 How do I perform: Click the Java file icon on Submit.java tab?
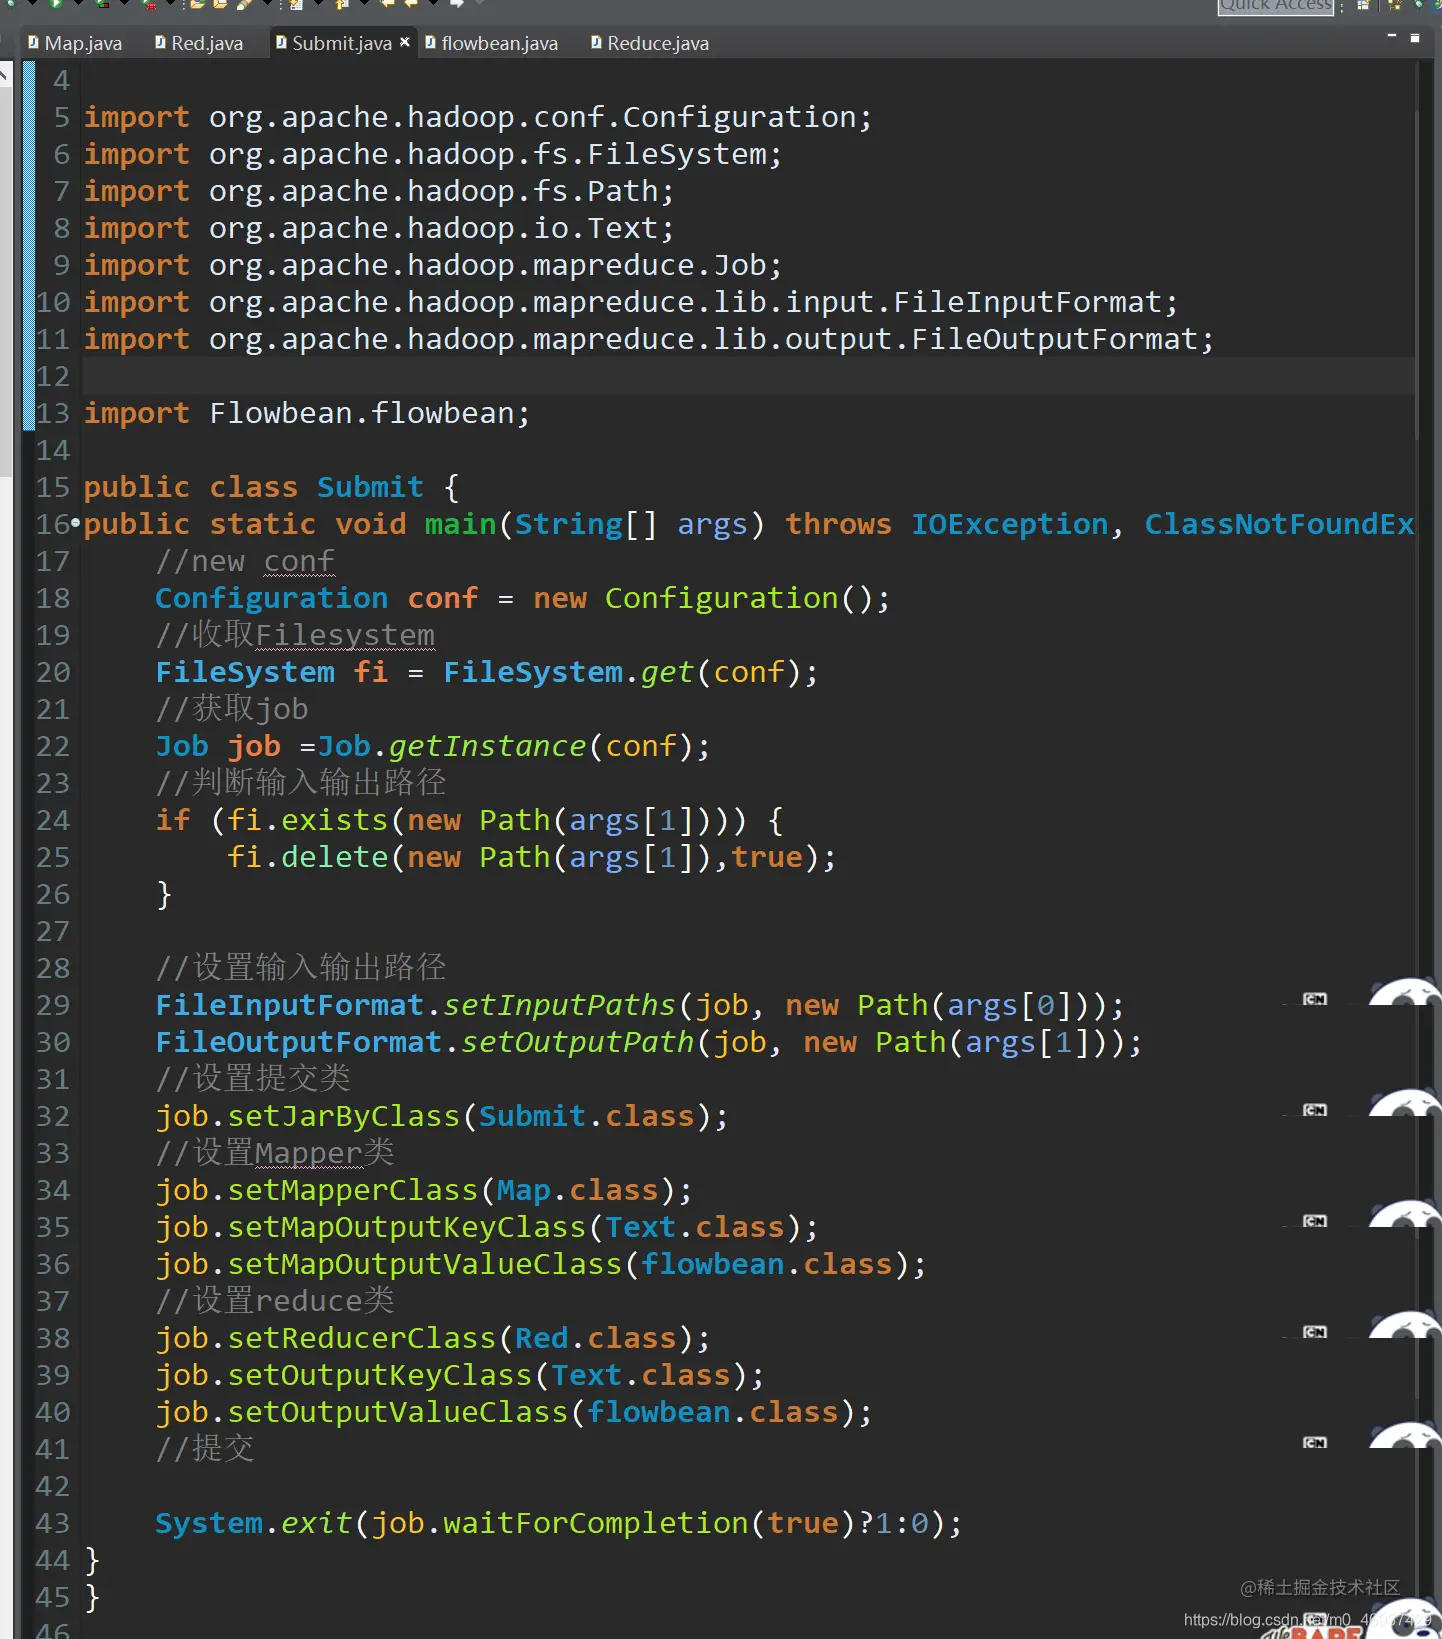pyautogui.click(x=281, y=42)
